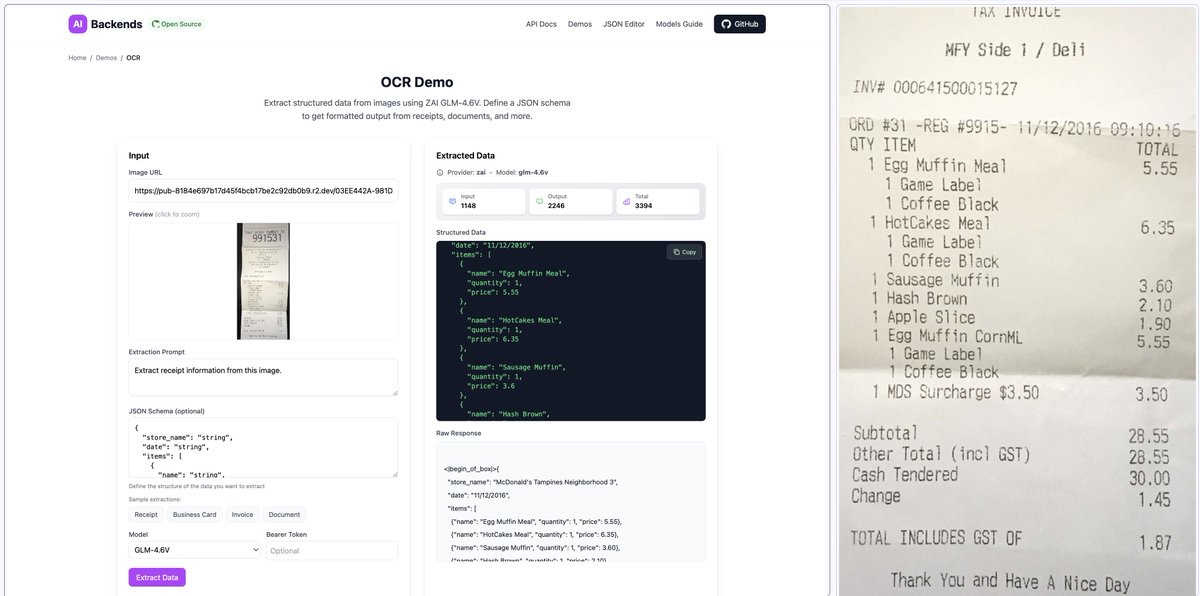Click the Open Source badge icon
Screen dimensions: 1200x596
157,24
